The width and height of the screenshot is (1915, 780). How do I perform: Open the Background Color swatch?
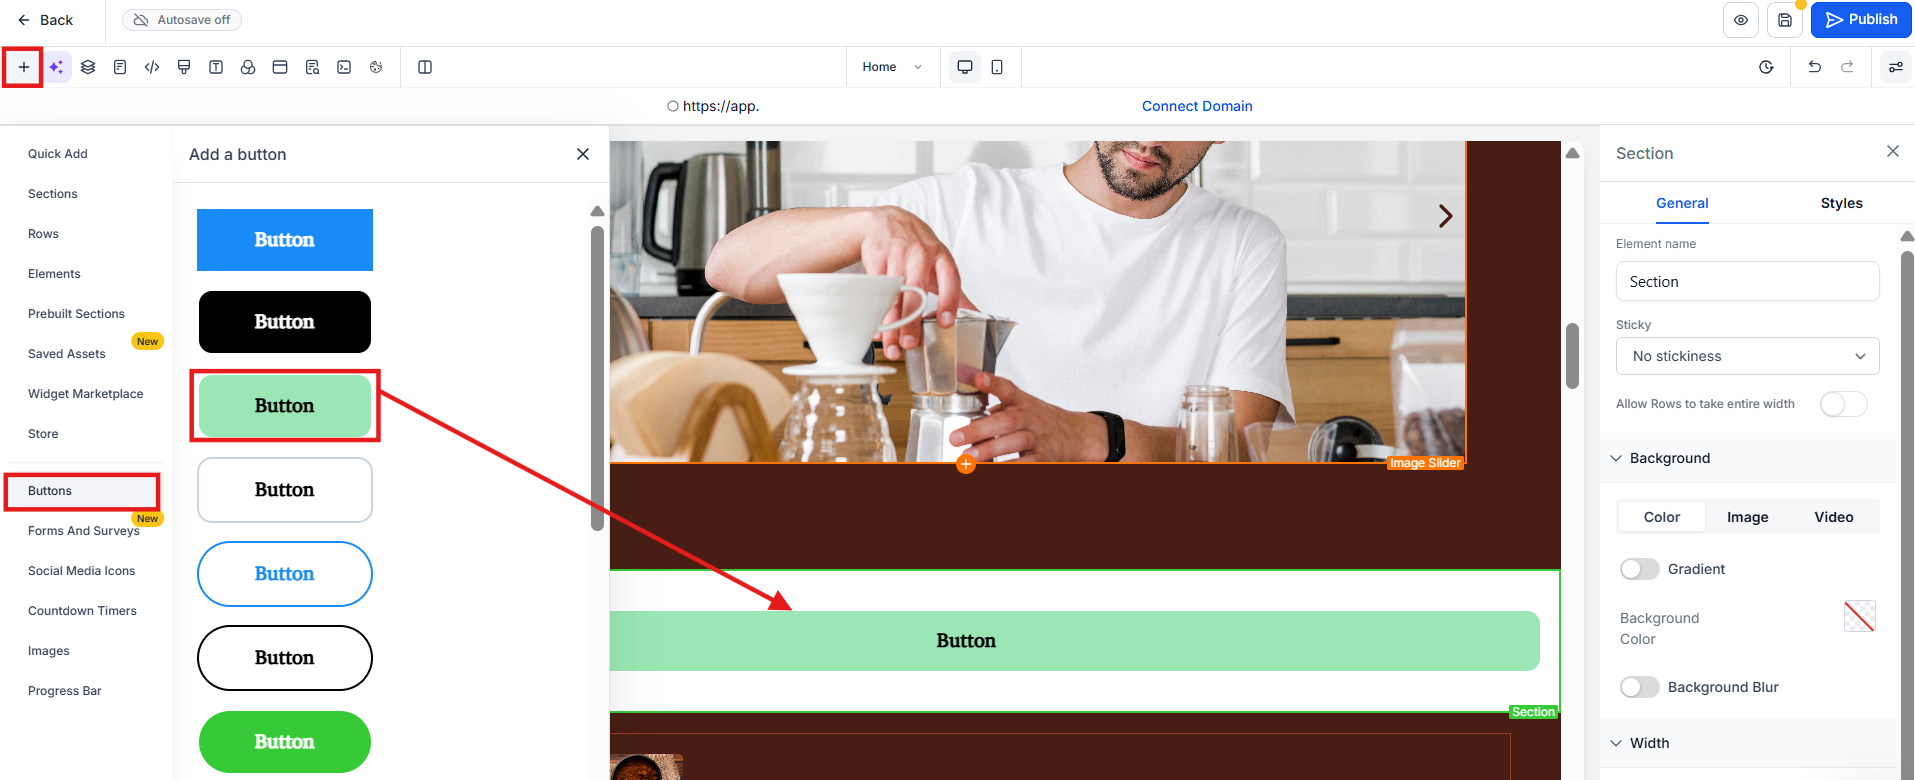(1859, 616)
